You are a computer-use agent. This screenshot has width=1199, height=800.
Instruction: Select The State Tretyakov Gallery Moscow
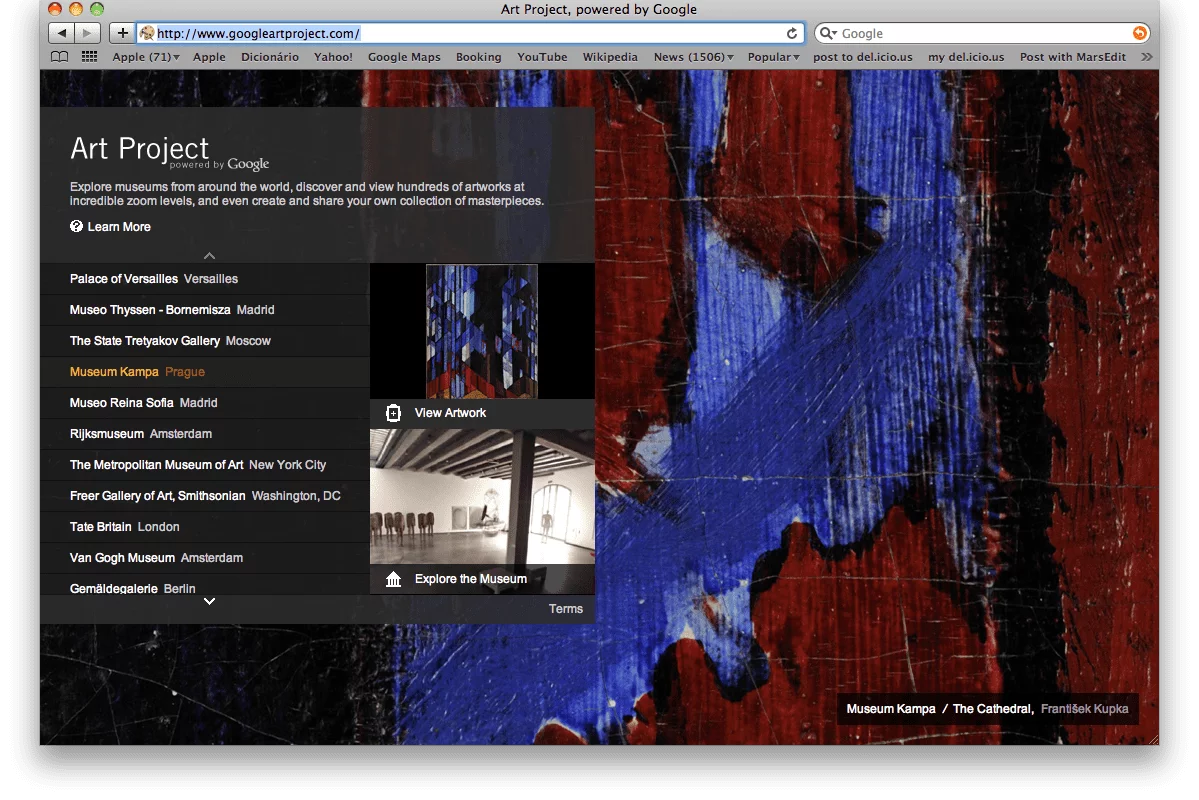point(205,341)
